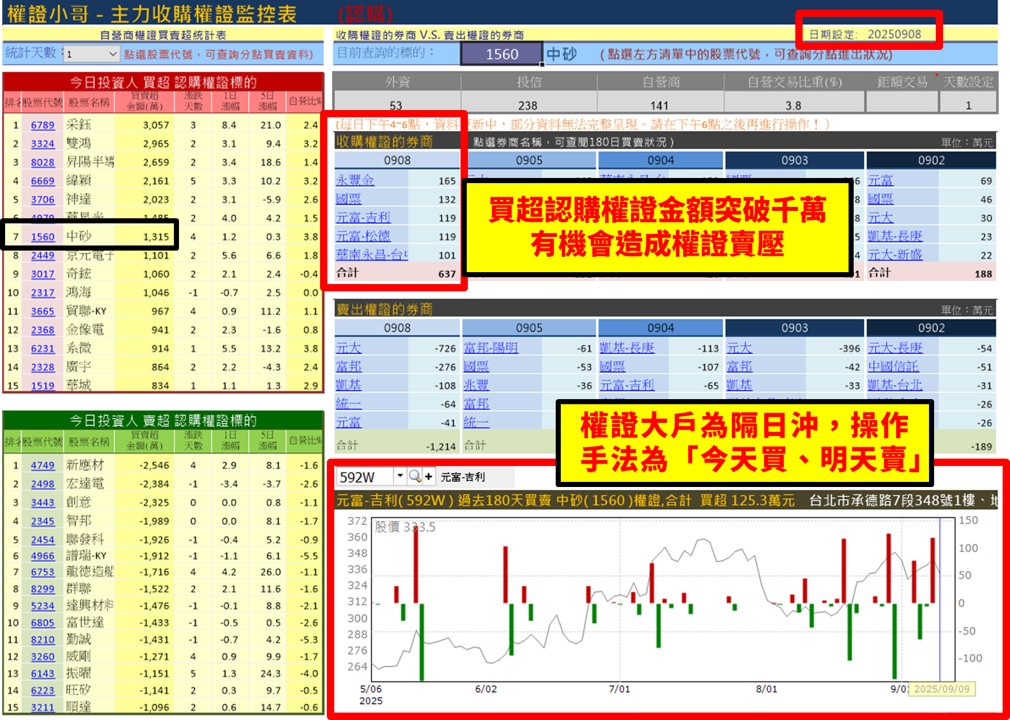The image size is (1010, 720).
Task: Open stock code 3443 創意 link
Action: (x=43, y=502)
